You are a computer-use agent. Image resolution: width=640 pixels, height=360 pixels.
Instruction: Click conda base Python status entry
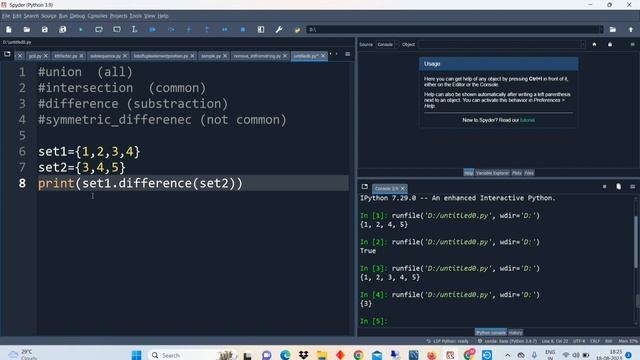[x=507, y=341]
